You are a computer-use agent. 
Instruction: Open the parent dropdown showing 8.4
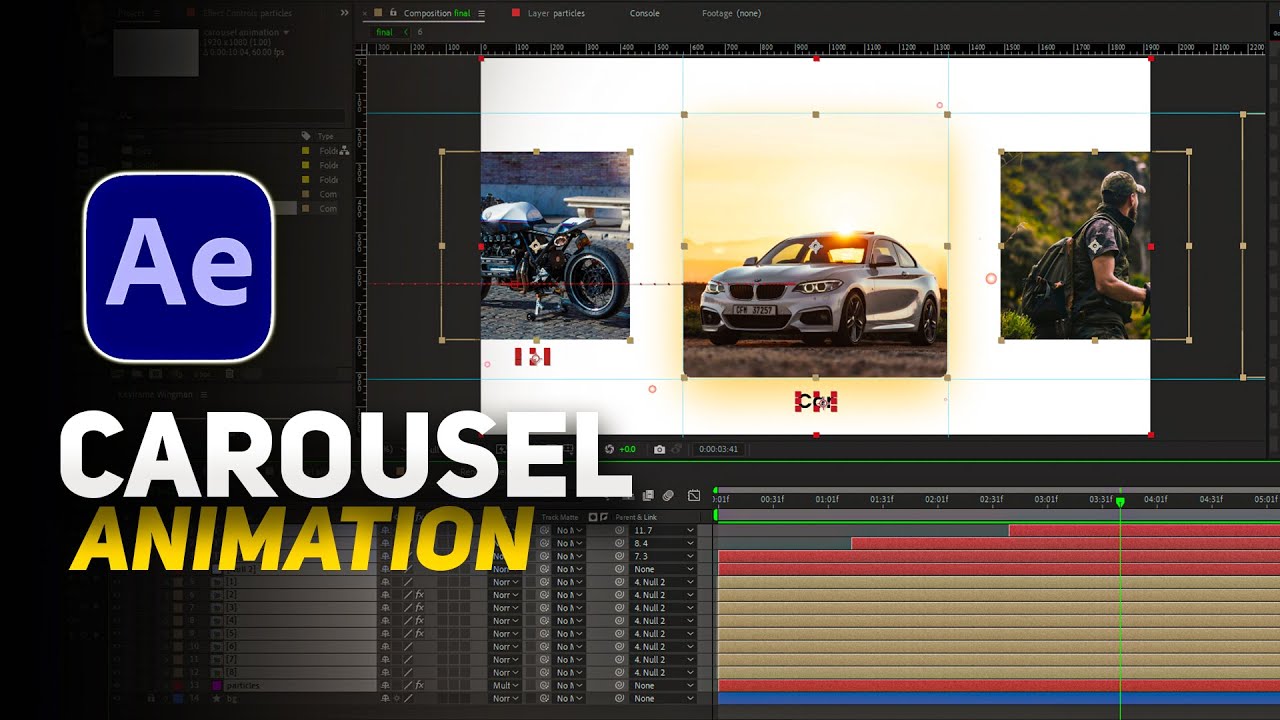click(x=663, y=543)
